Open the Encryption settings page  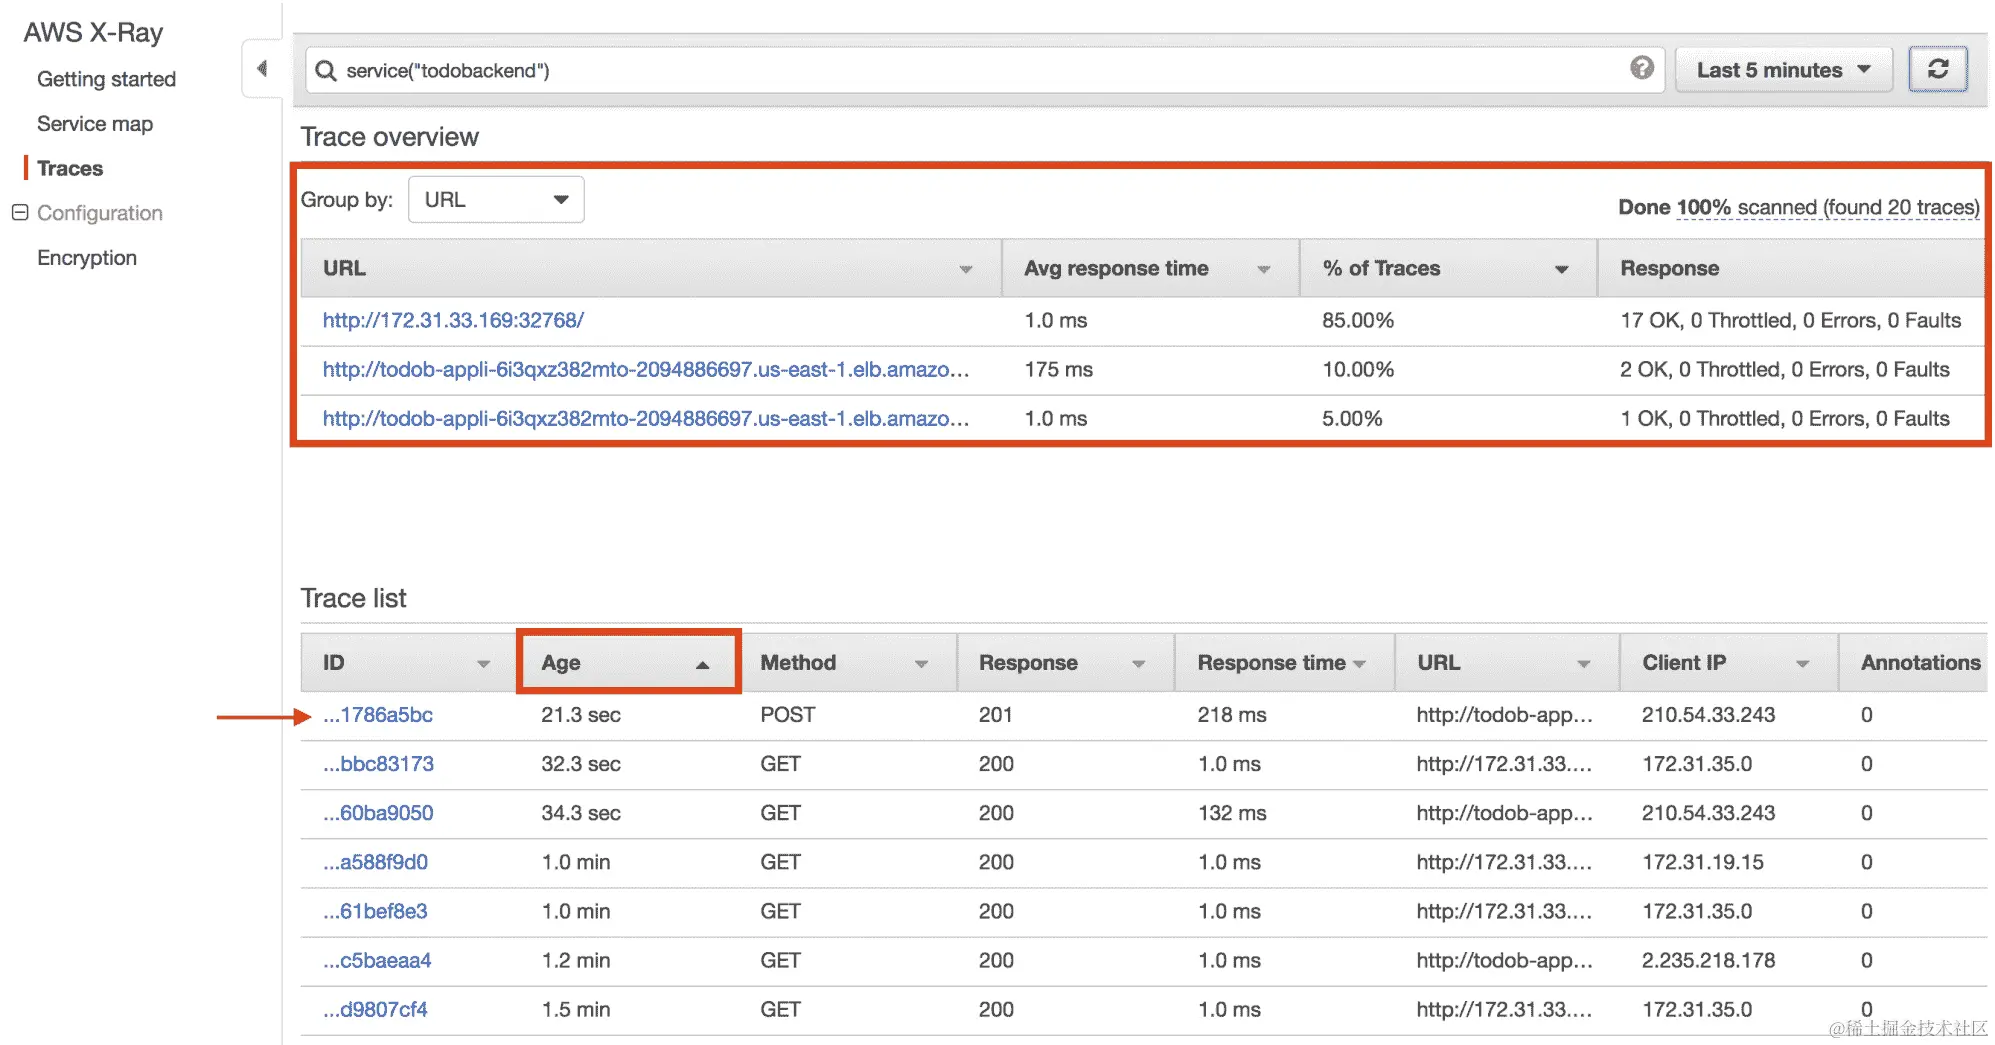point(87,258)
